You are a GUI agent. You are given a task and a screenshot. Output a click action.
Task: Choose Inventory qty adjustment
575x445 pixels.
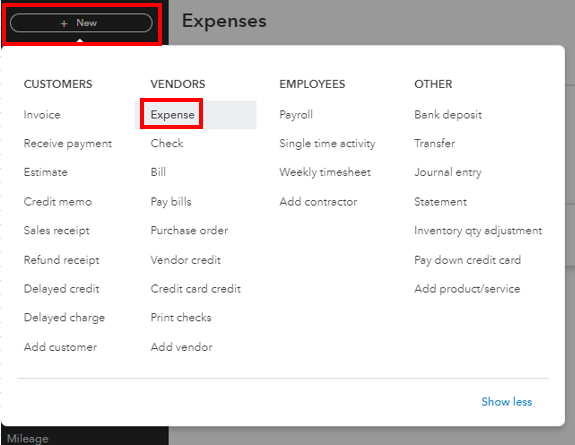click(478, 230)
